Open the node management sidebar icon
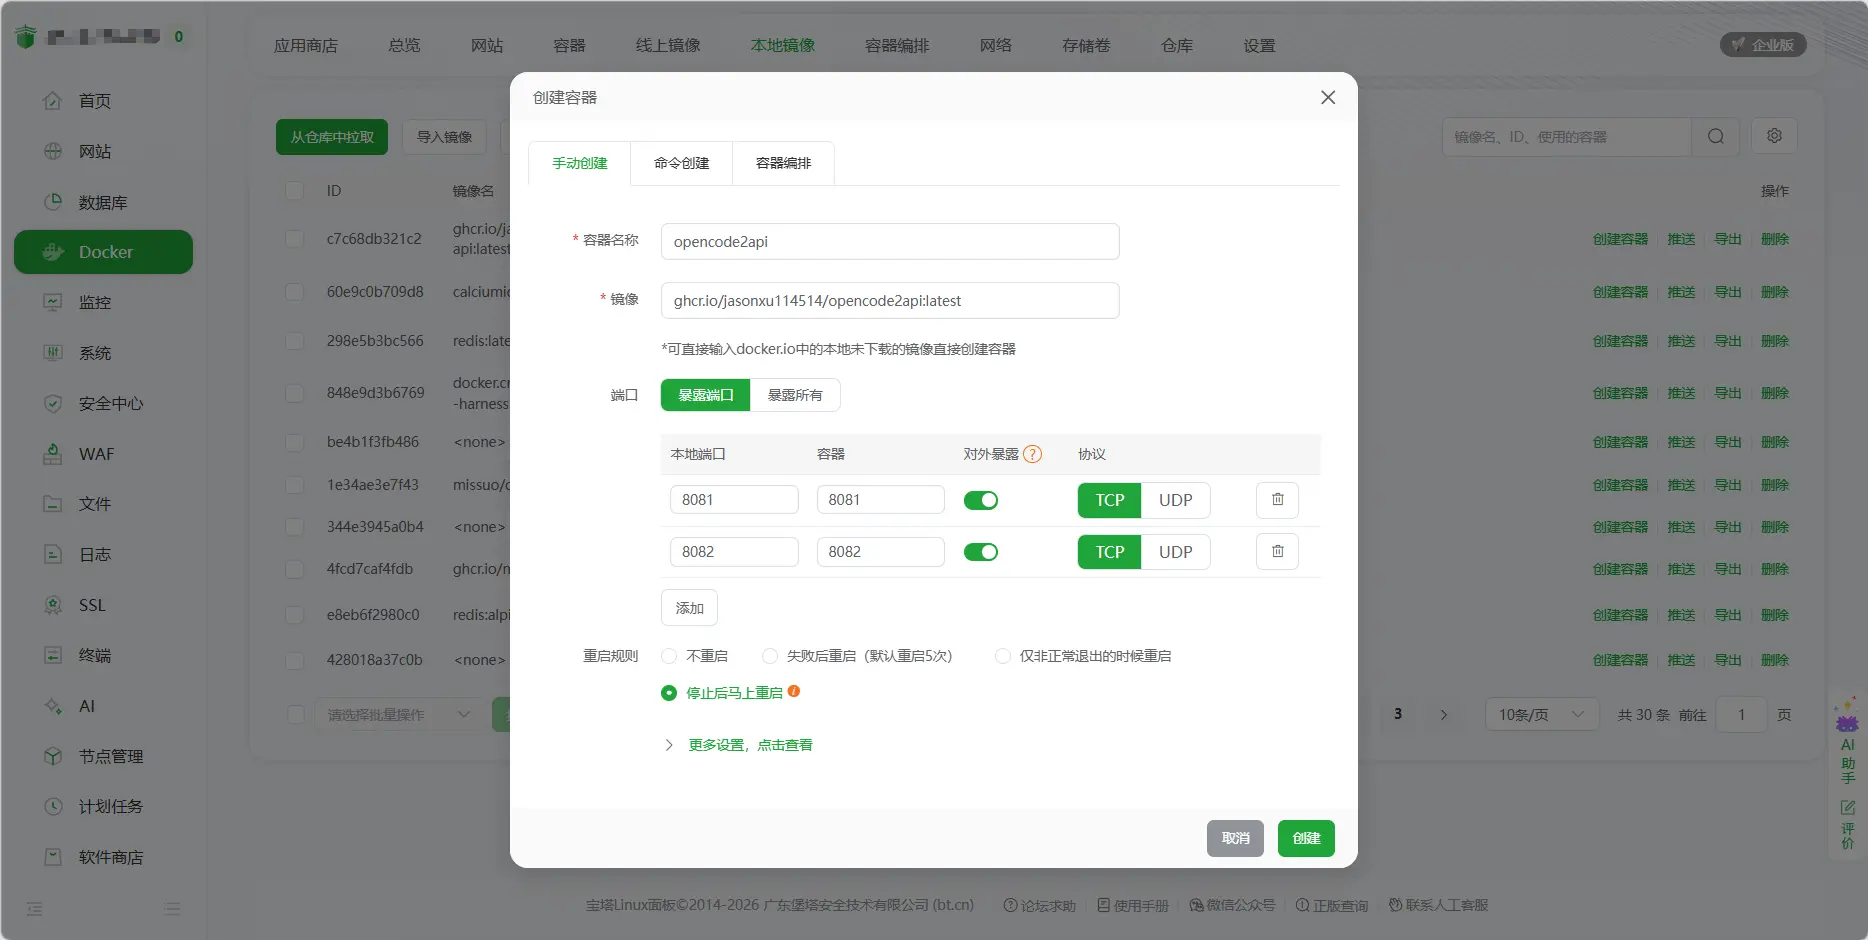Image resolution: width=1868 pixels, height=940 pixels. coord(53,756)
